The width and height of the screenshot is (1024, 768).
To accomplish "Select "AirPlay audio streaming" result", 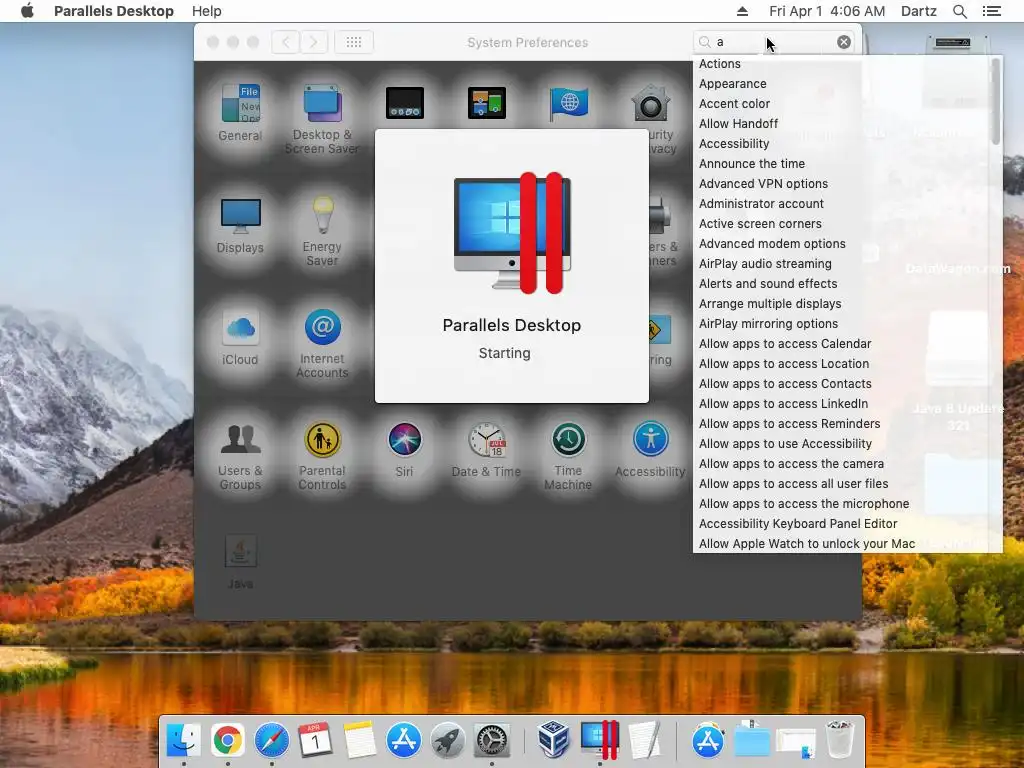I will [765, 264].
